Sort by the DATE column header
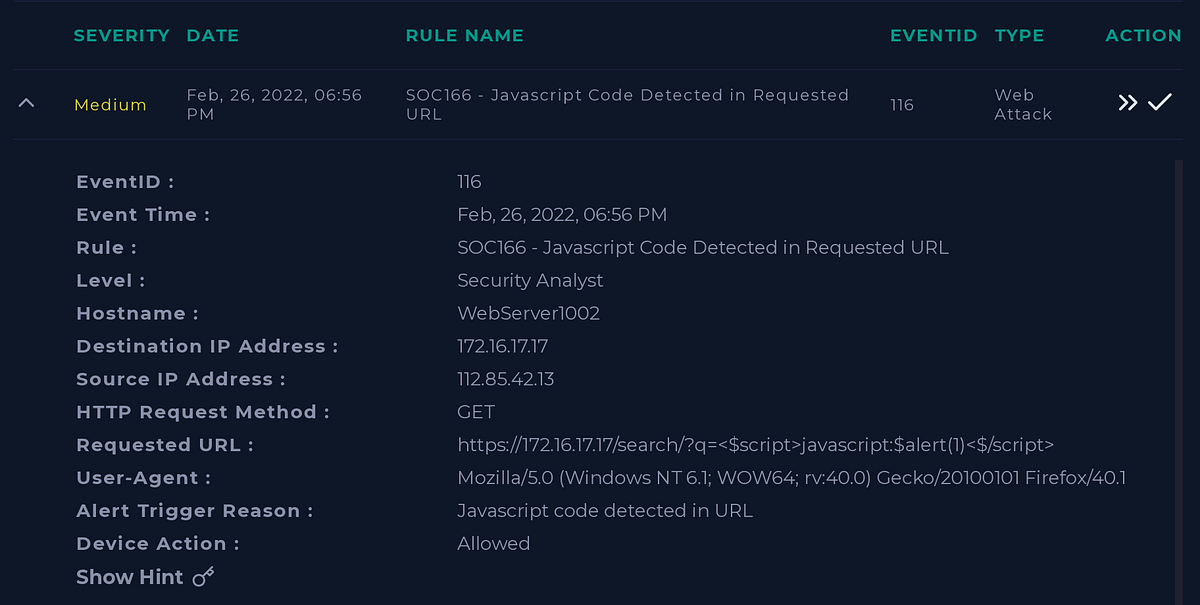 pyautogui.click(x=212, y=35)
